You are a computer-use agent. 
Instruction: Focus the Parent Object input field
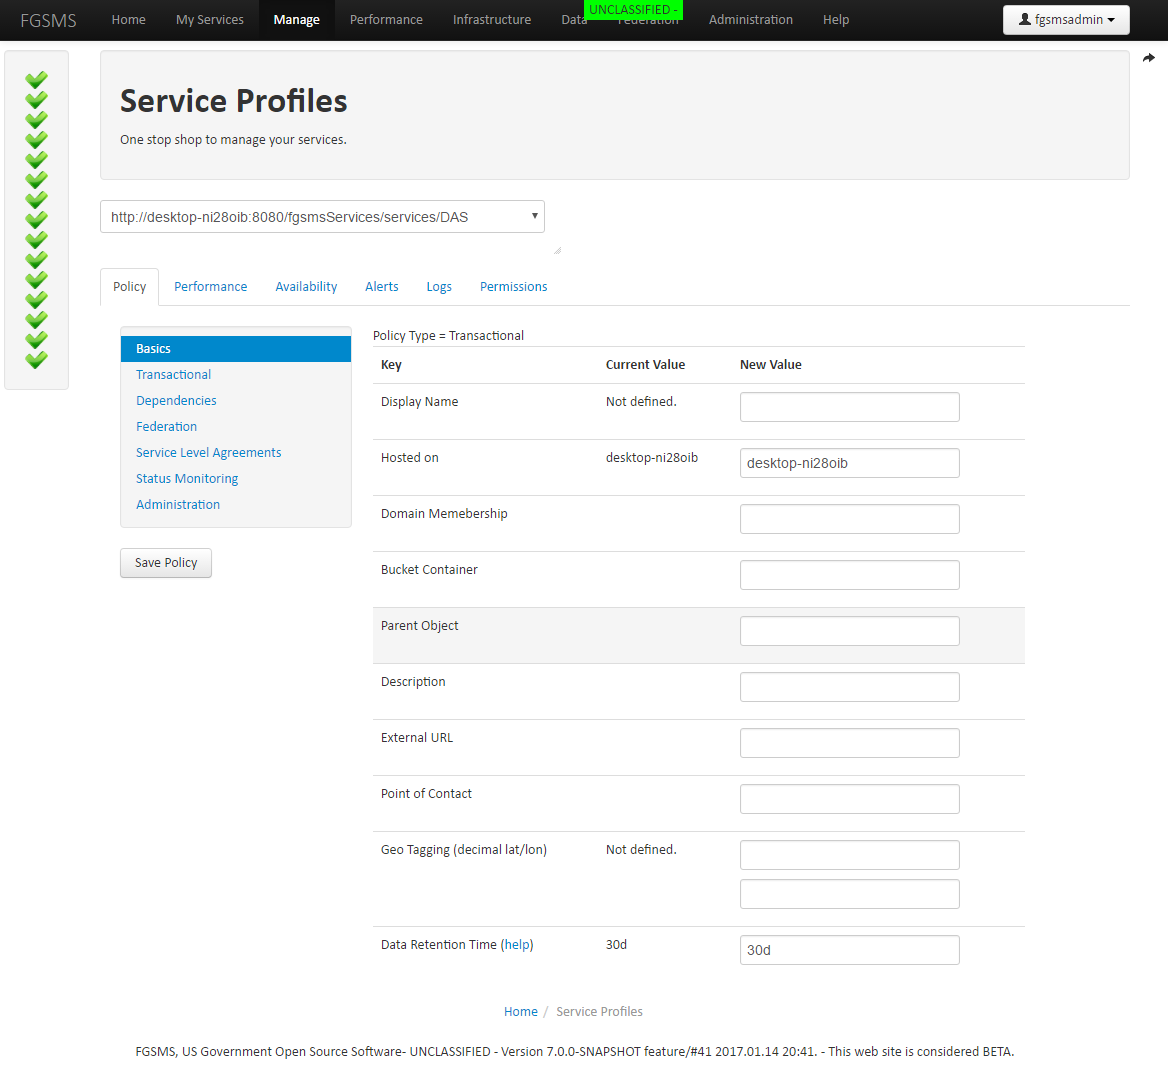[850, 631]
